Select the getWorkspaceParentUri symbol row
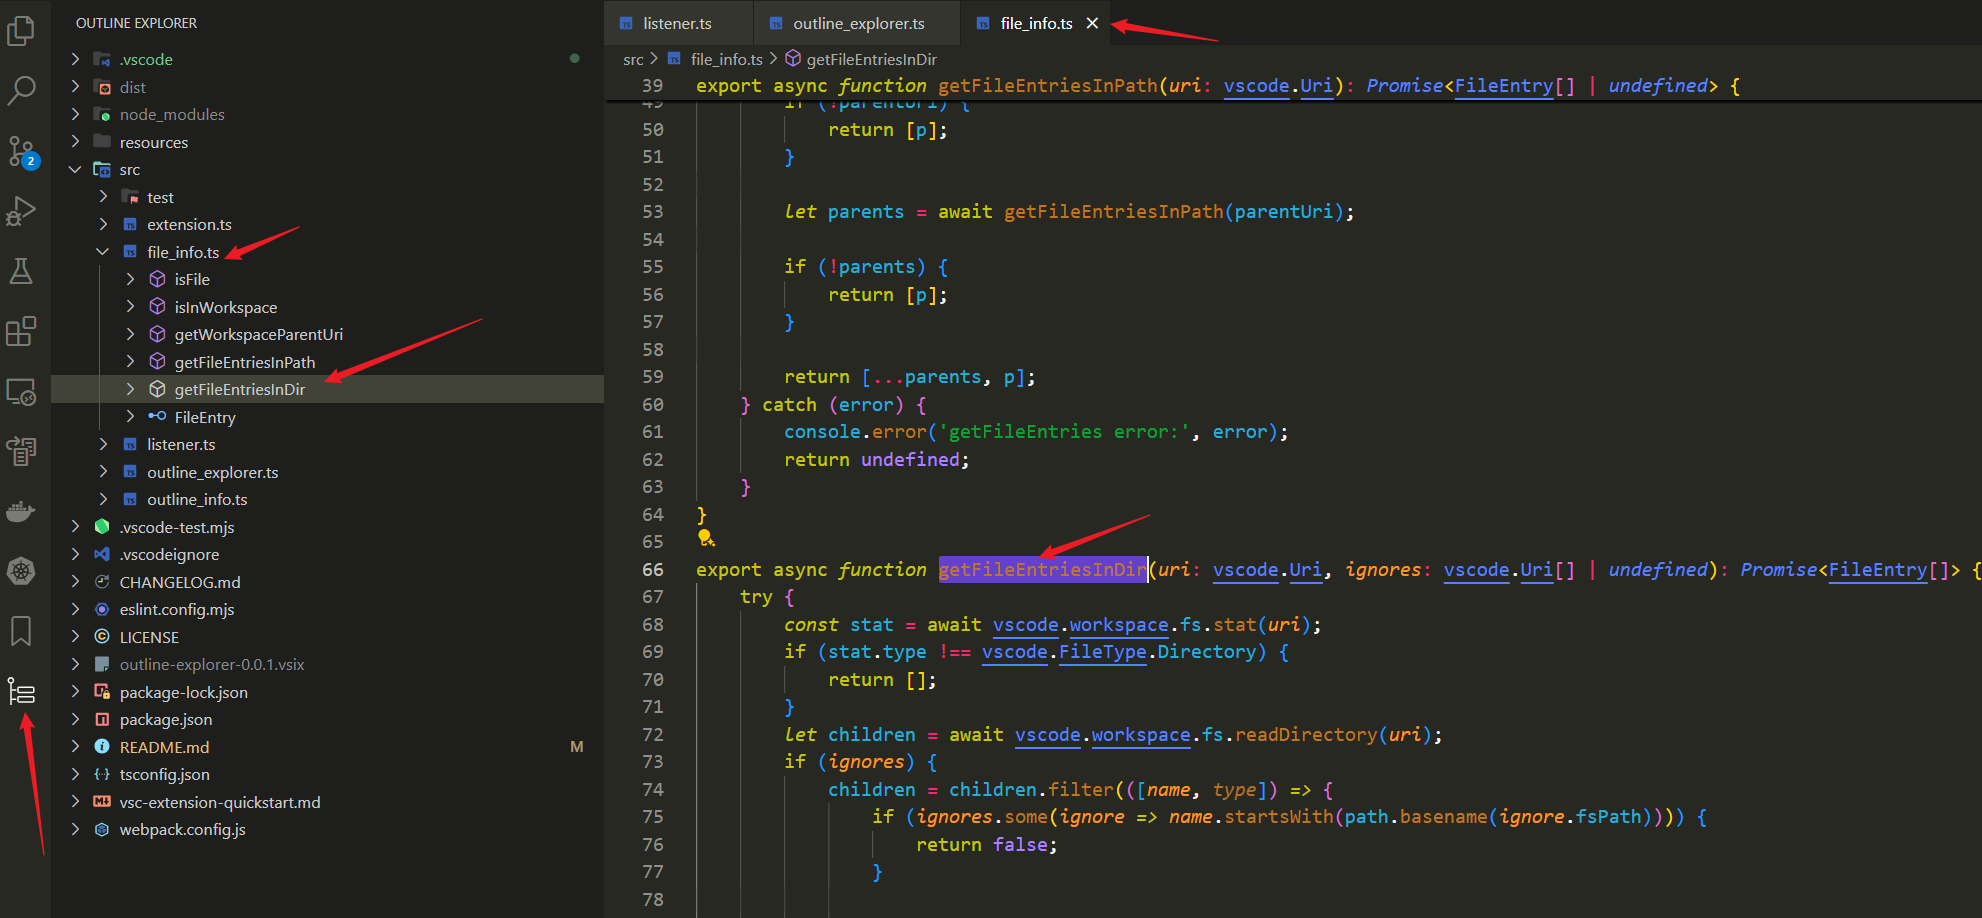The image size is (1982, 918). pos(327,334)
